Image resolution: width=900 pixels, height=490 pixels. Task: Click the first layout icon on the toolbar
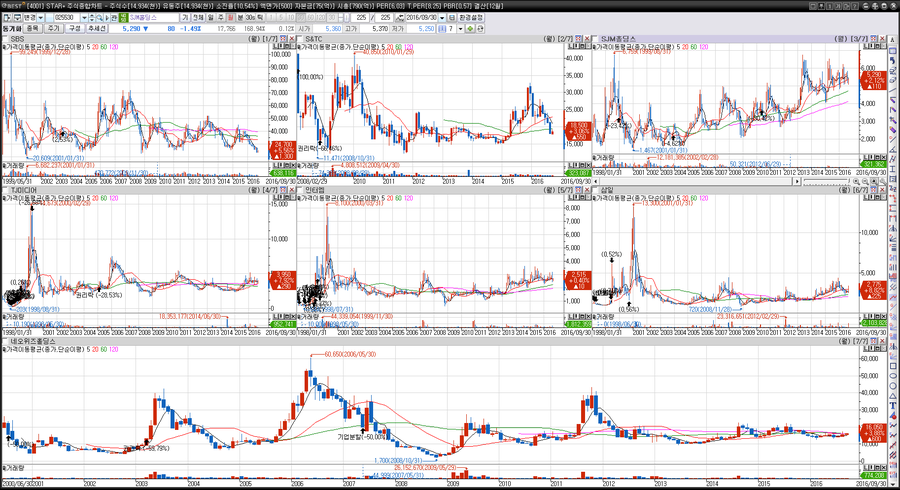(x=7, y=18)
